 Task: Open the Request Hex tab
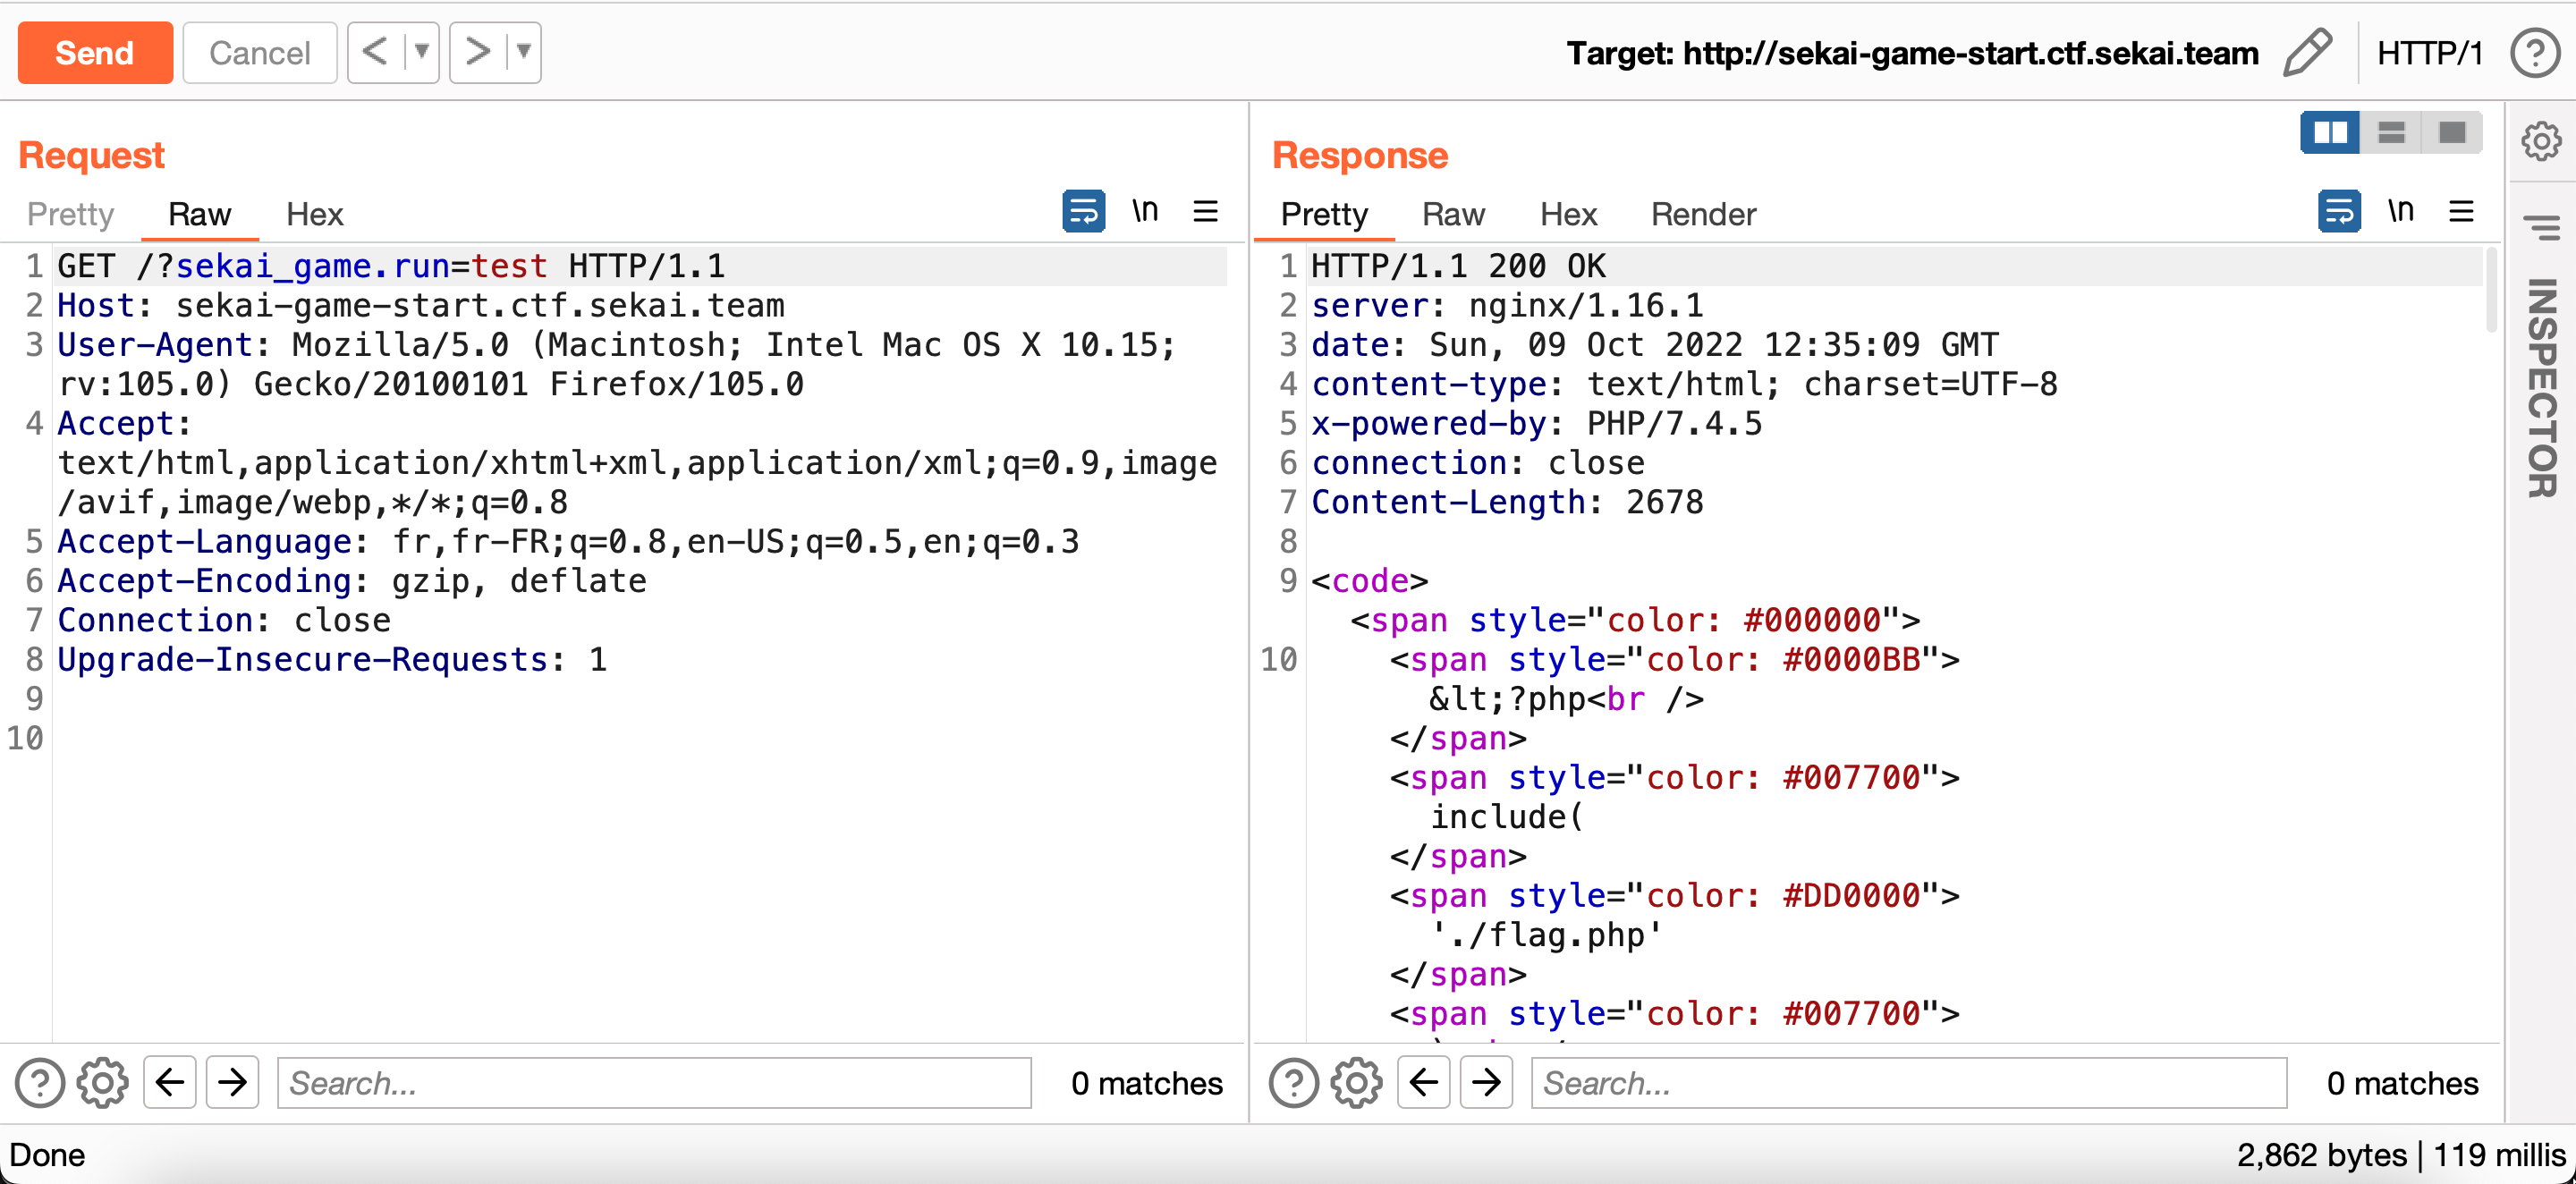point(314,214)
